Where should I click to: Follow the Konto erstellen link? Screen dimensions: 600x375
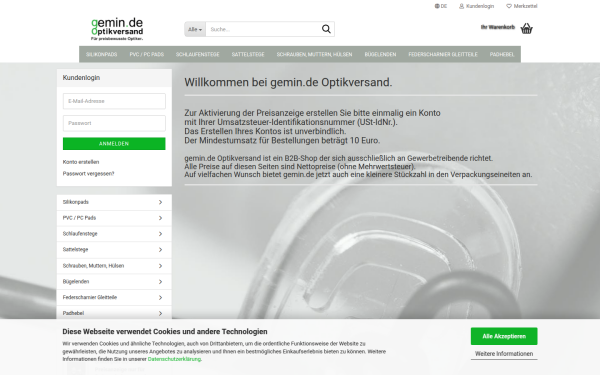[x=81, y=162]
